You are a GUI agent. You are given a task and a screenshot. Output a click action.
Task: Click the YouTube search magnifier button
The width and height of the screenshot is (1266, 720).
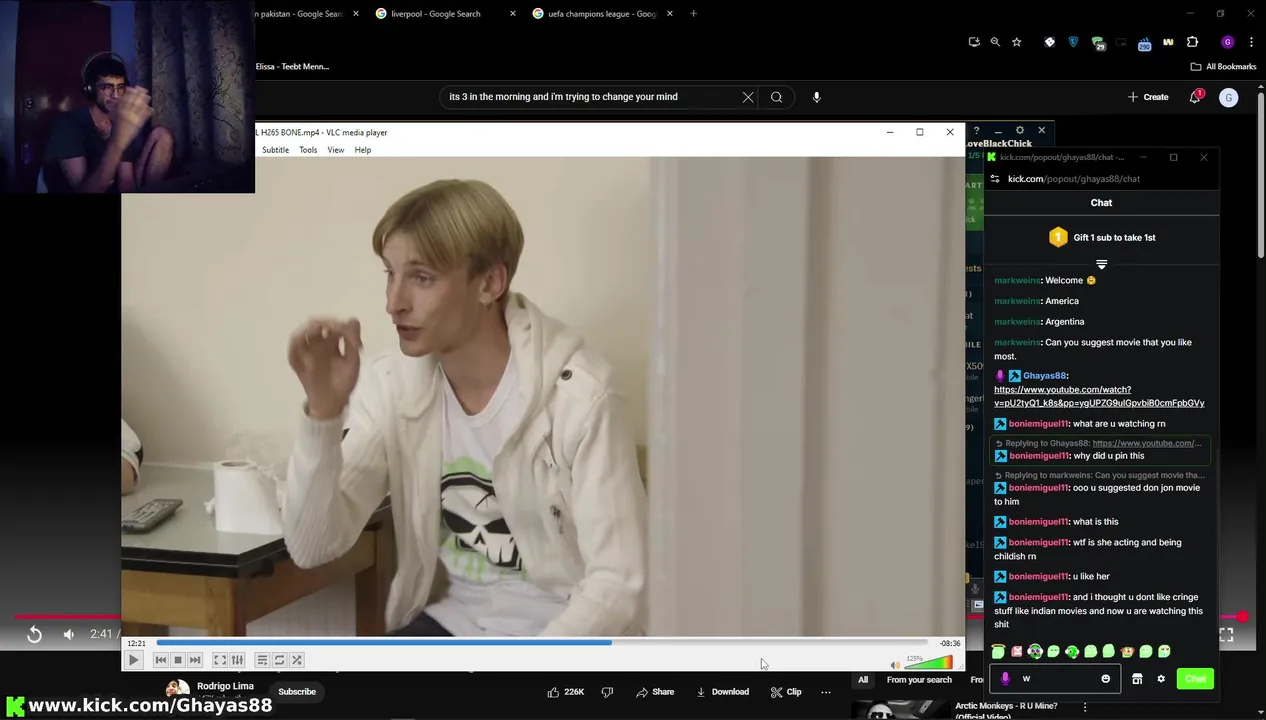[x=776, y=97]
